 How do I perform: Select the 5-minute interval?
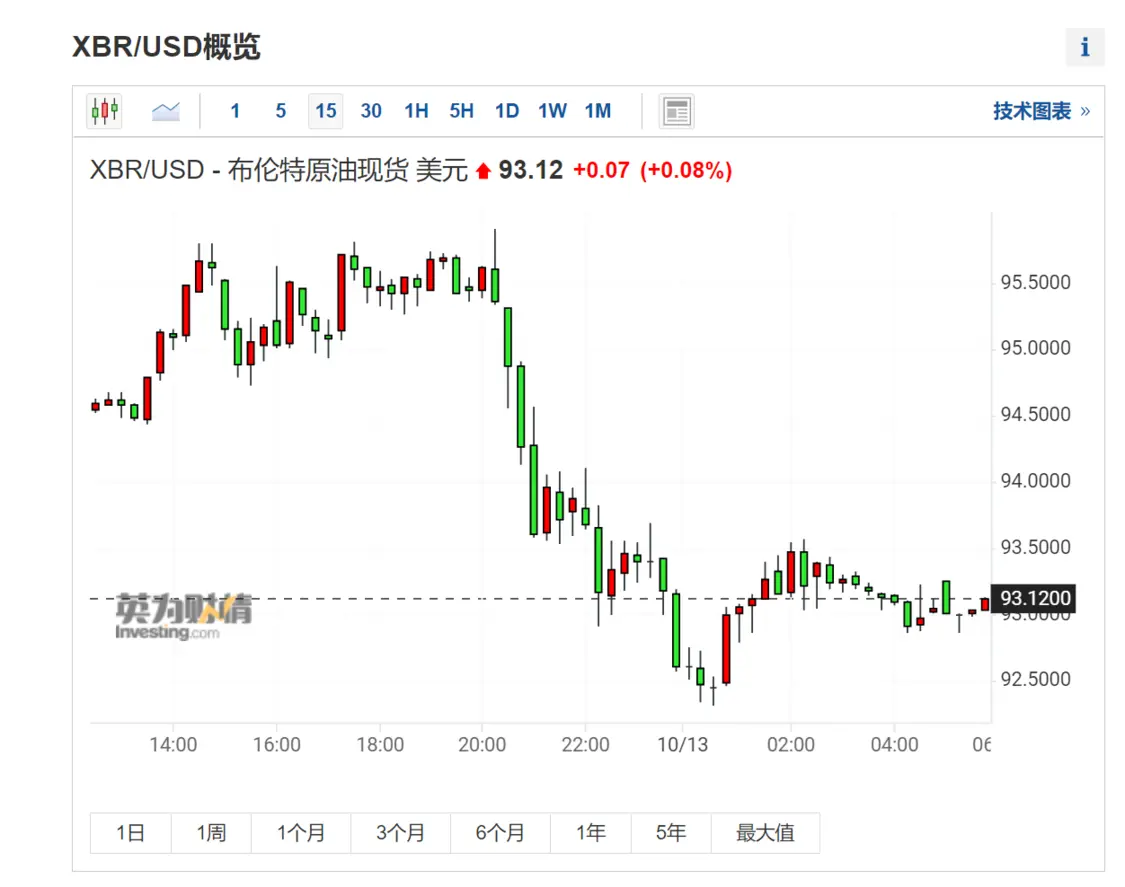point(281,111)
